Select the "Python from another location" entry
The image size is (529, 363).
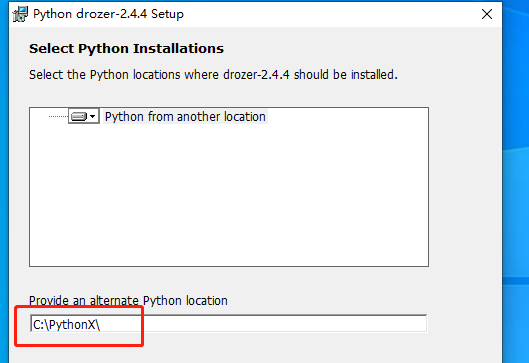[x=185, y=117]
